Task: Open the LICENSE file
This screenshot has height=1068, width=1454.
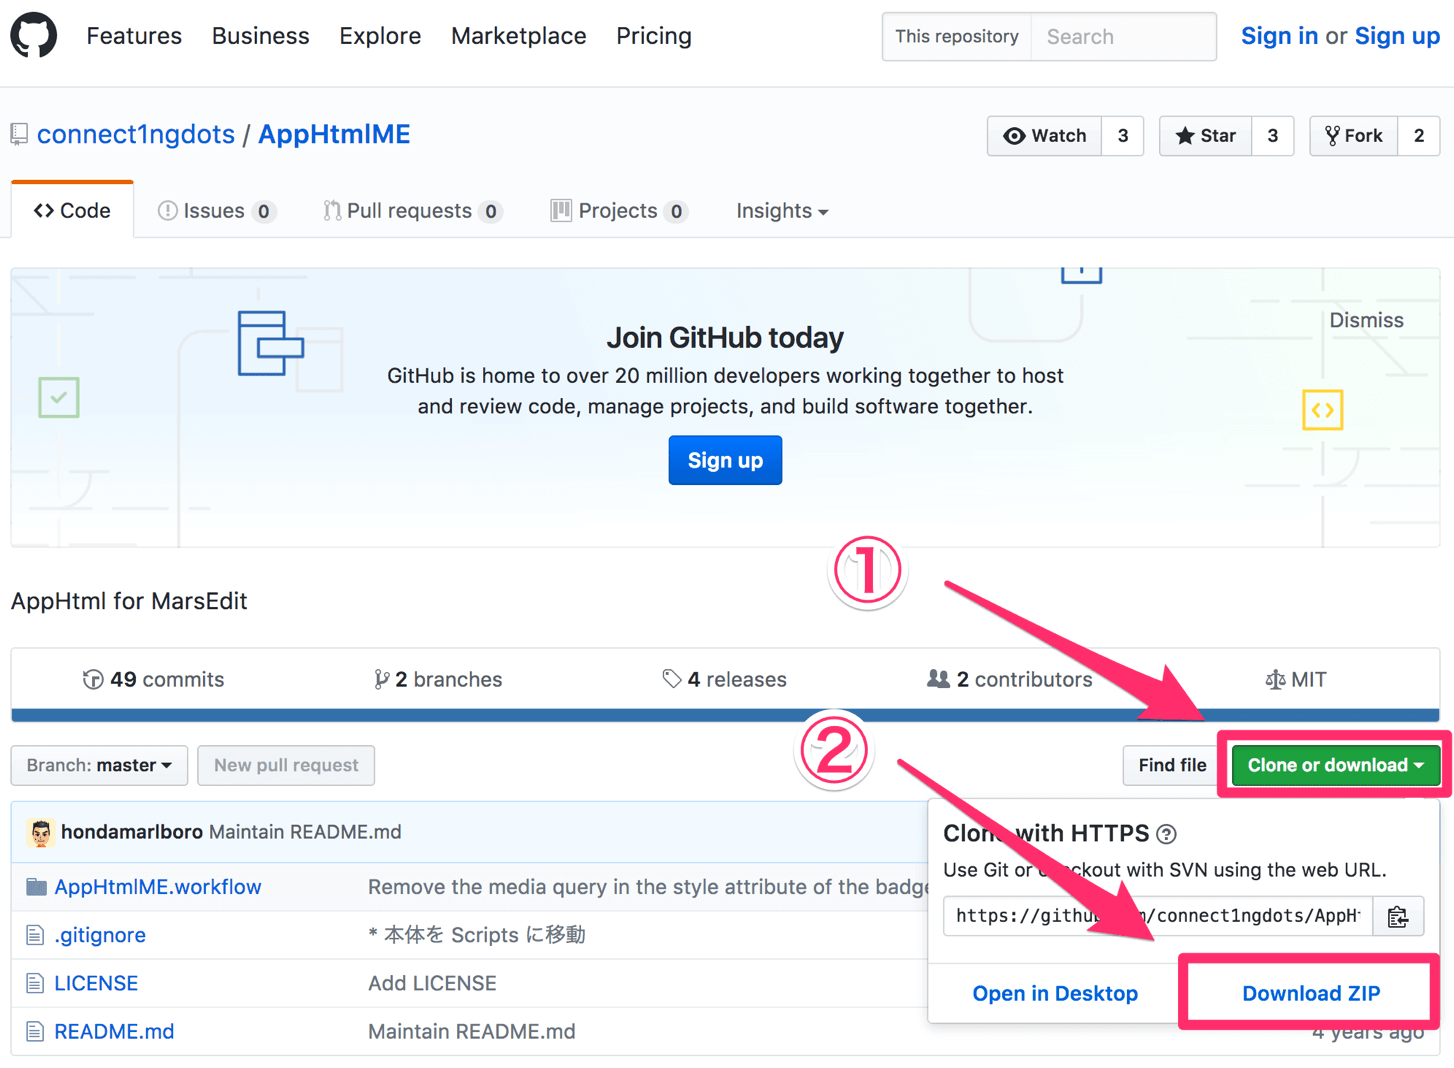Action: pyautogui.click(x=96, y=983)
